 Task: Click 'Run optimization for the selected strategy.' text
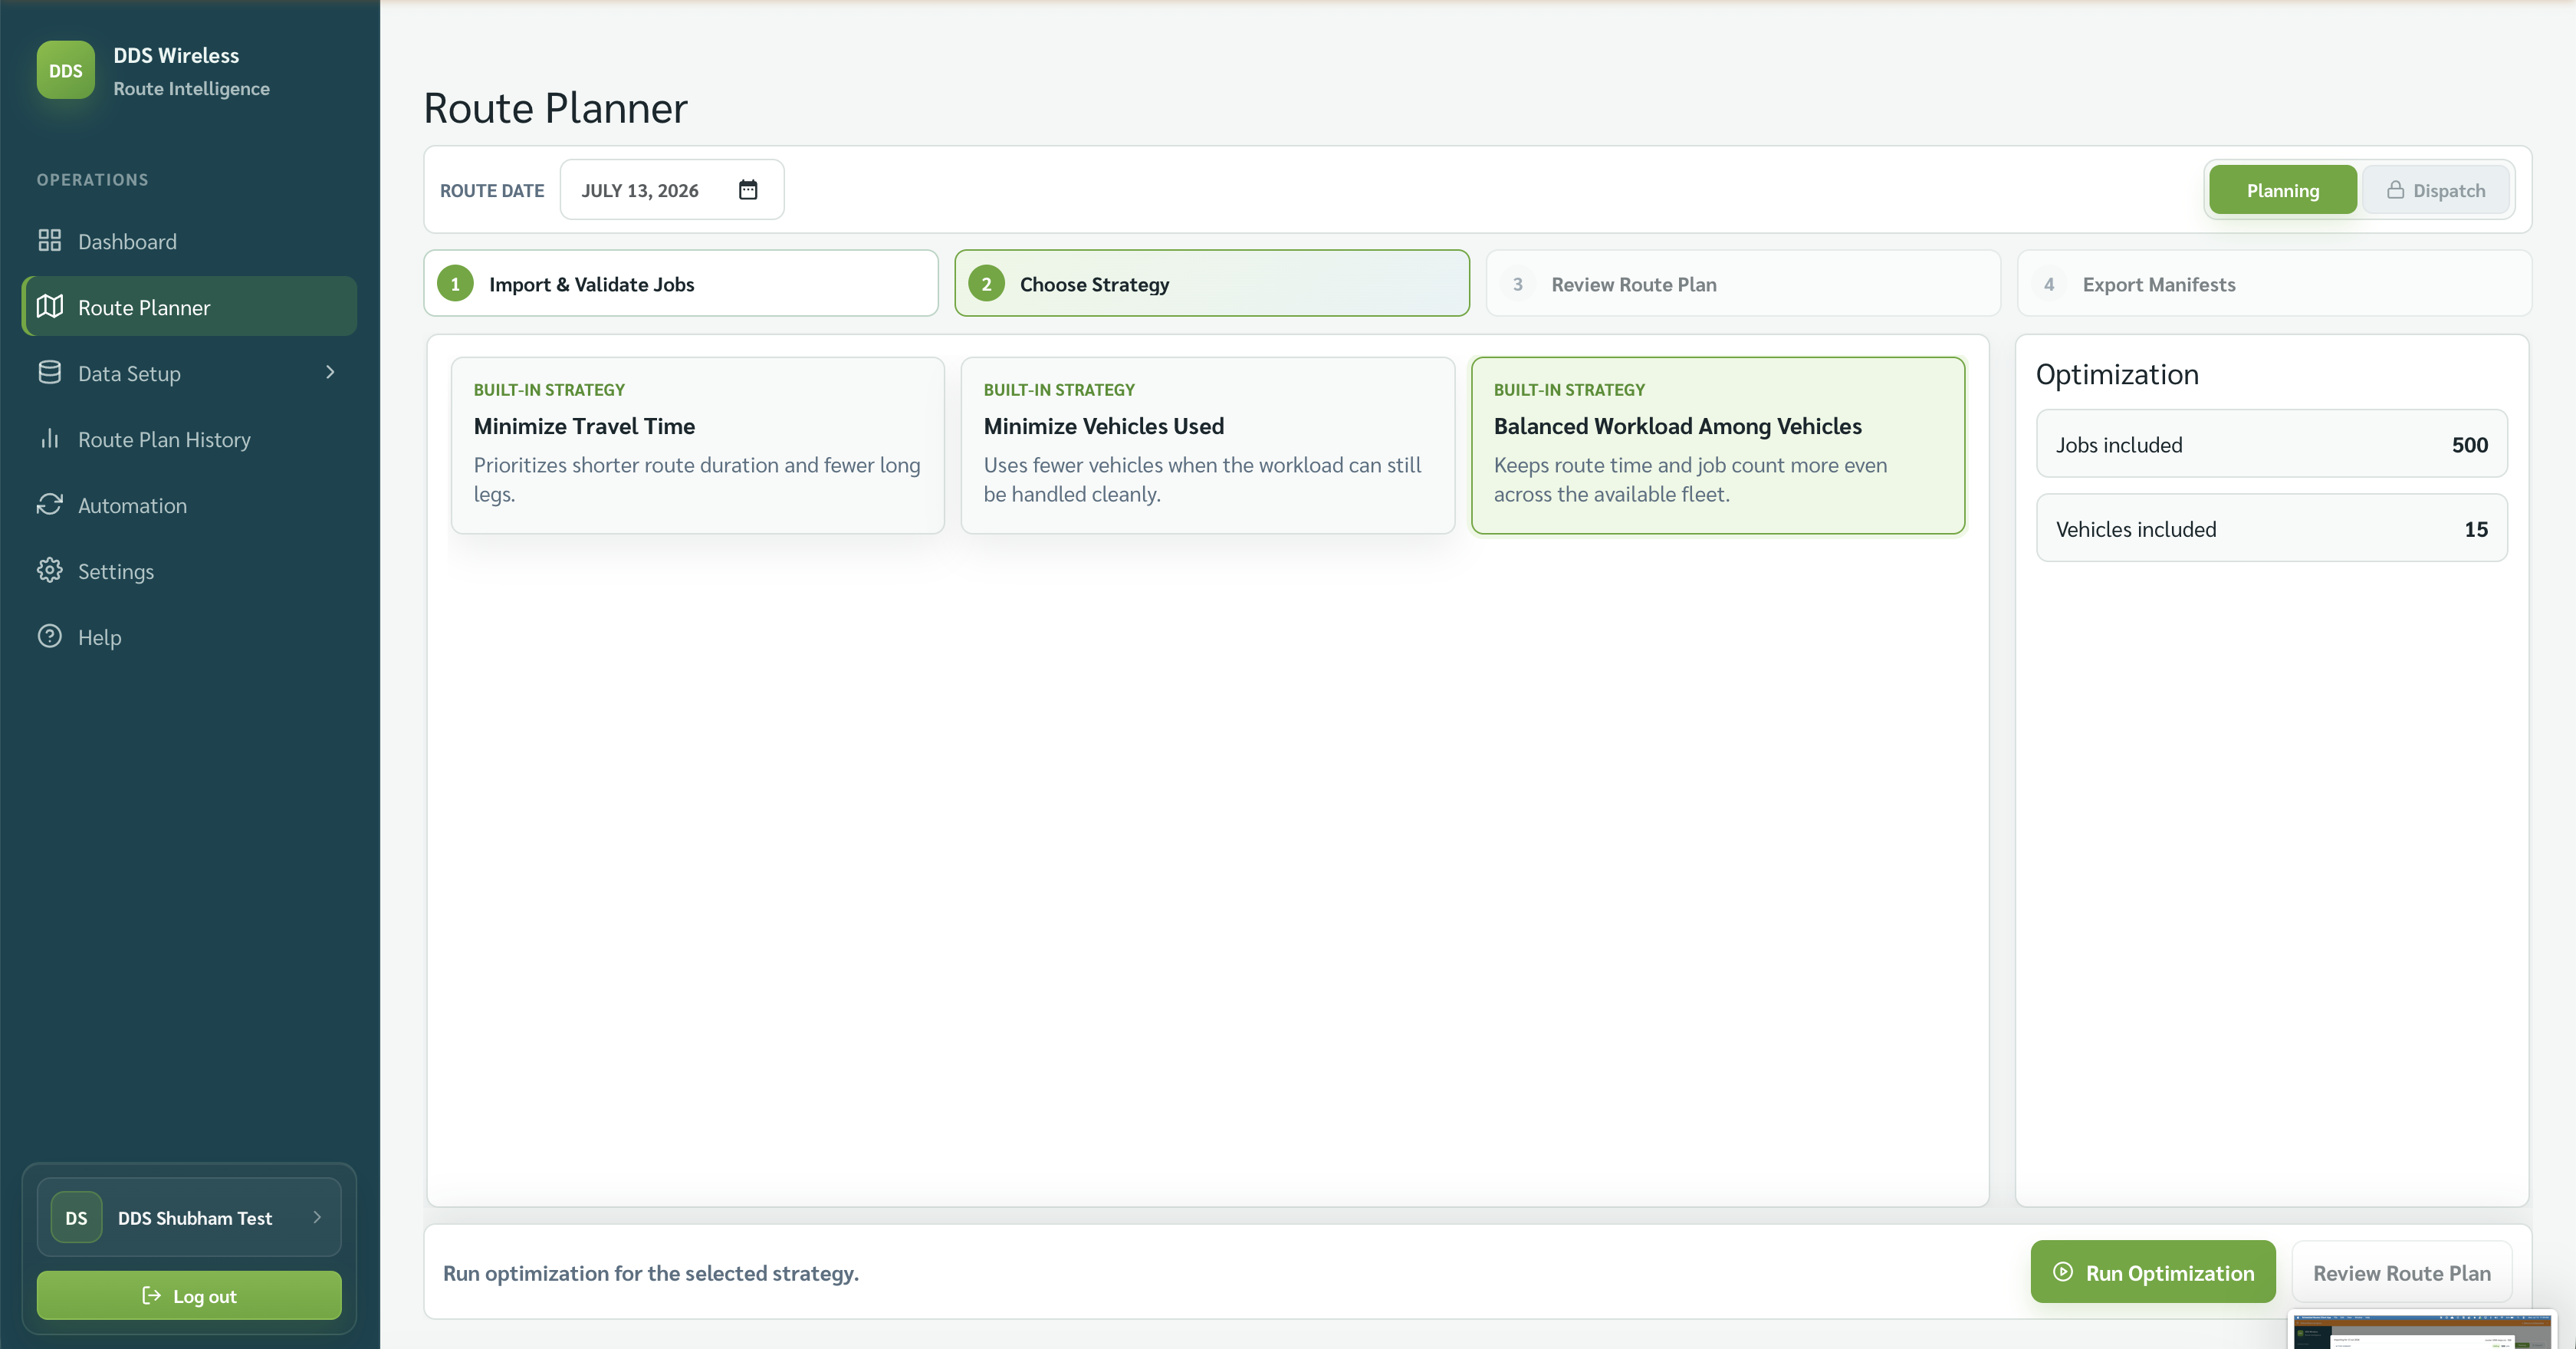pyautogui.click(x=651, y=1273)
